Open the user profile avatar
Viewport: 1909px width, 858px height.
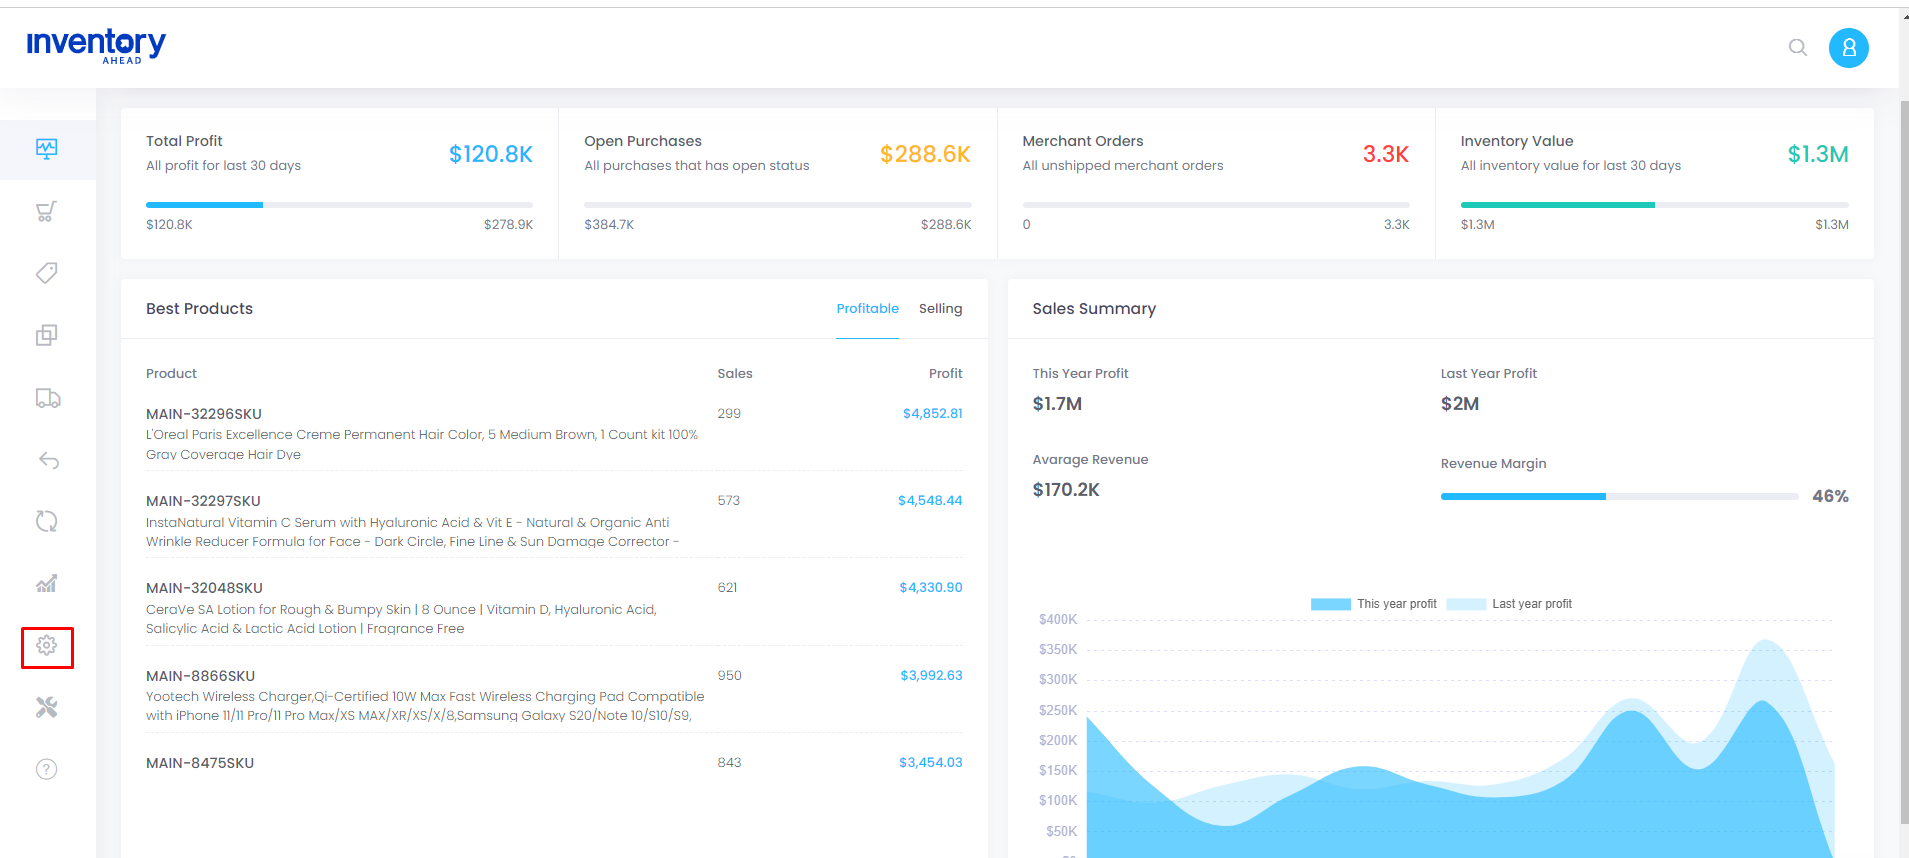1849,48
